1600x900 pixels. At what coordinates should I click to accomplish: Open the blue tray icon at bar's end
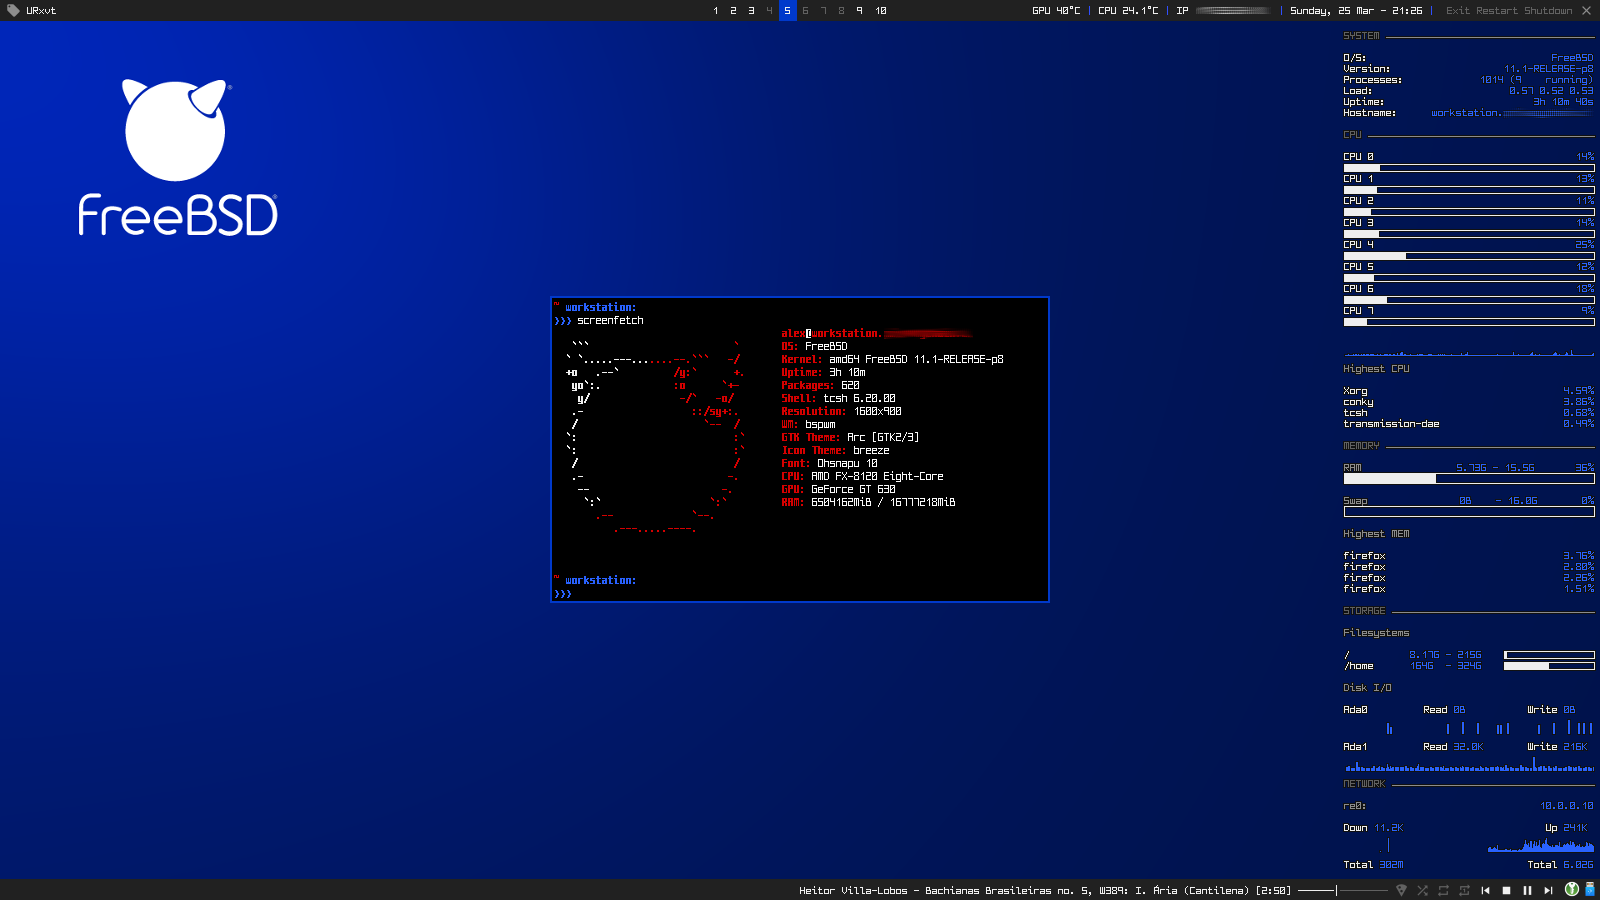[1590, 889]
